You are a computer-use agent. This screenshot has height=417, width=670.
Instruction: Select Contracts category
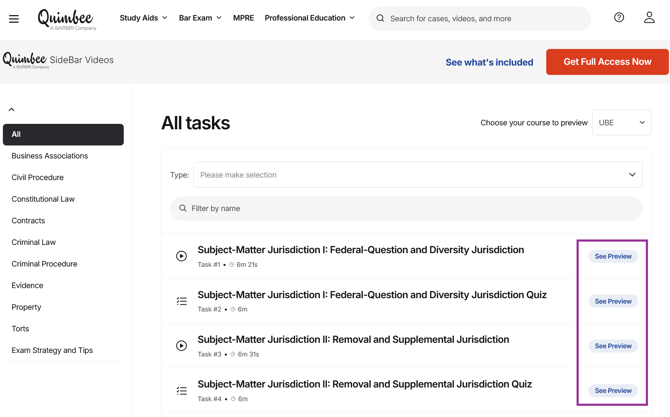coord(28,220)
